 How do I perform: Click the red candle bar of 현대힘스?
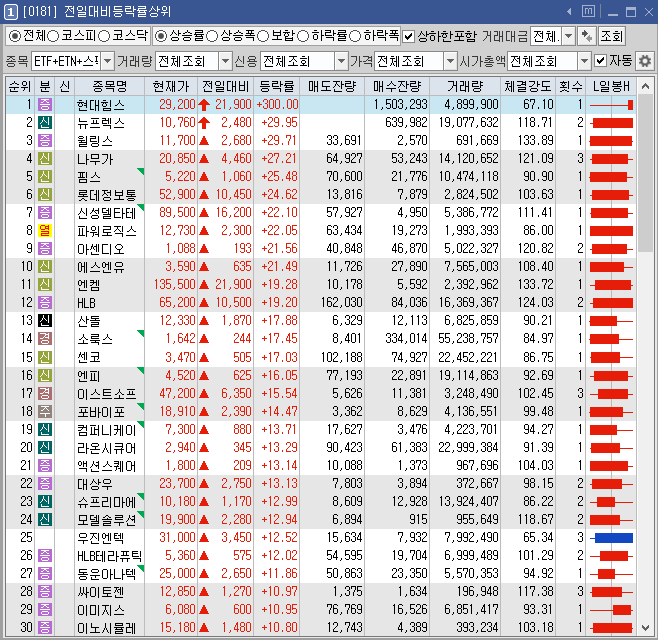tap(630, 105)
